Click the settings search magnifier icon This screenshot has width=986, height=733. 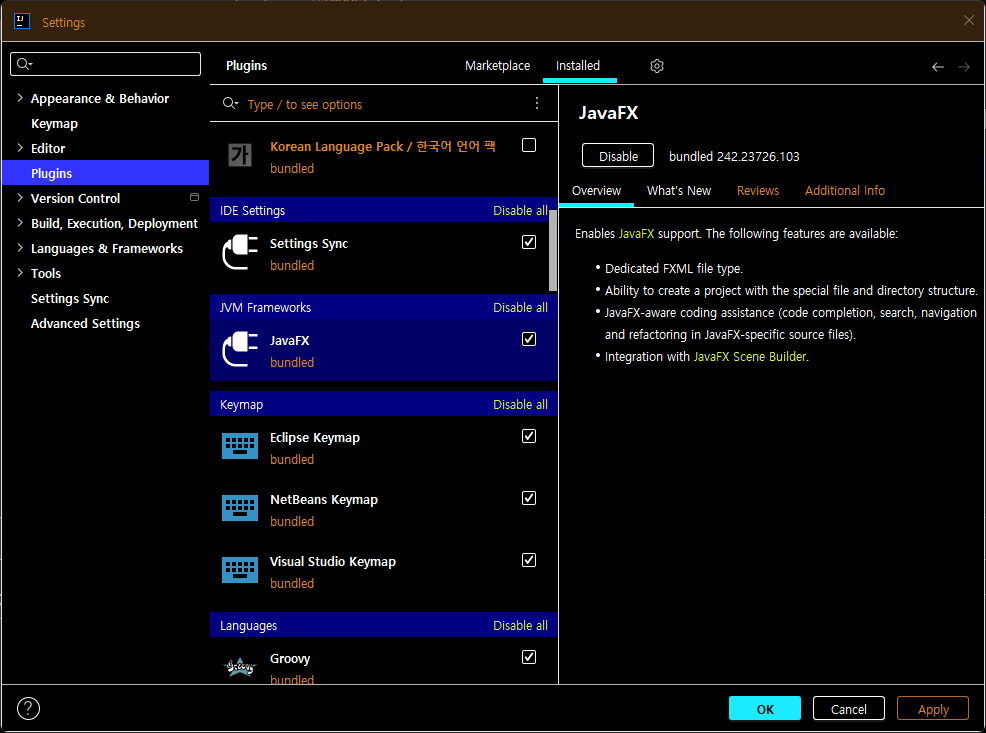24,64
